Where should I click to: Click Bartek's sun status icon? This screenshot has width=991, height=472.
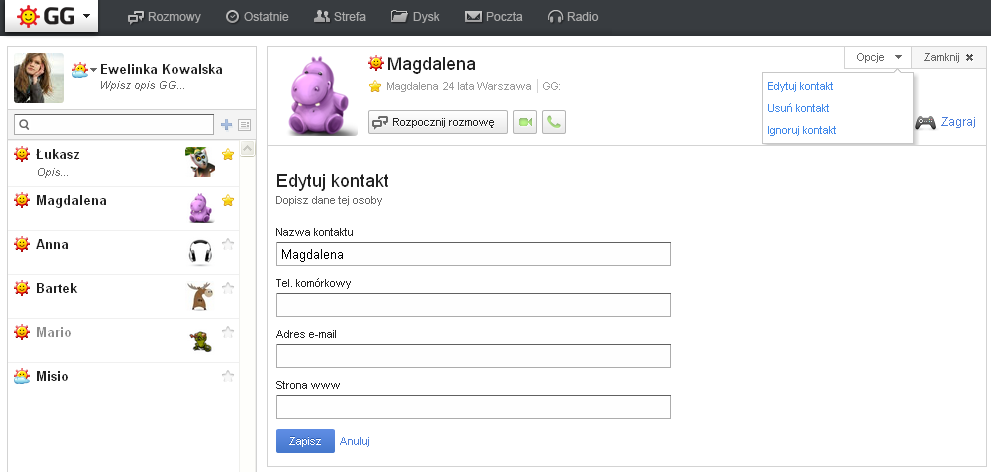coord(22,288)
